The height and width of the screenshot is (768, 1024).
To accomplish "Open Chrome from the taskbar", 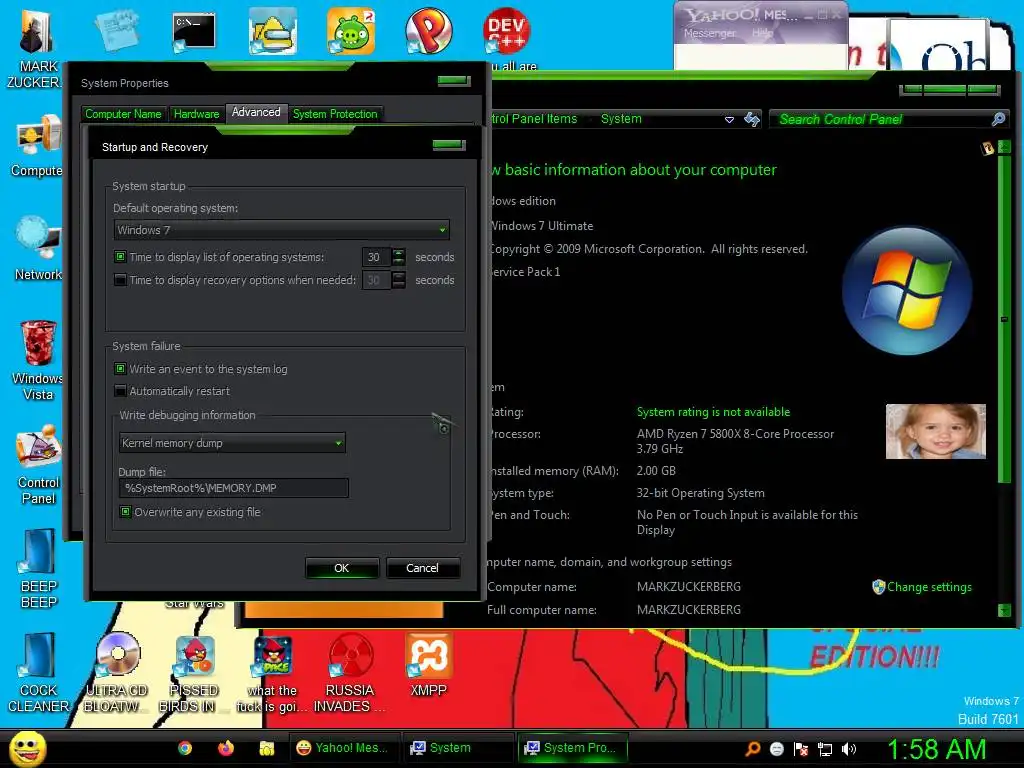I will (185, 748).
